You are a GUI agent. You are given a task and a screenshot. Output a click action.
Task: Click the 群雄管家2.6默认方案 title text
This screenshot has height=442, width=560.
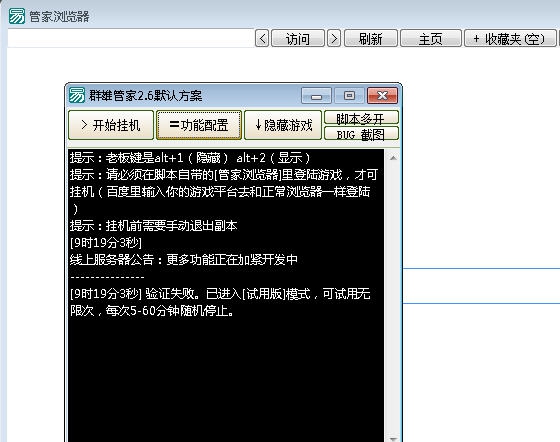click(146, 96)
